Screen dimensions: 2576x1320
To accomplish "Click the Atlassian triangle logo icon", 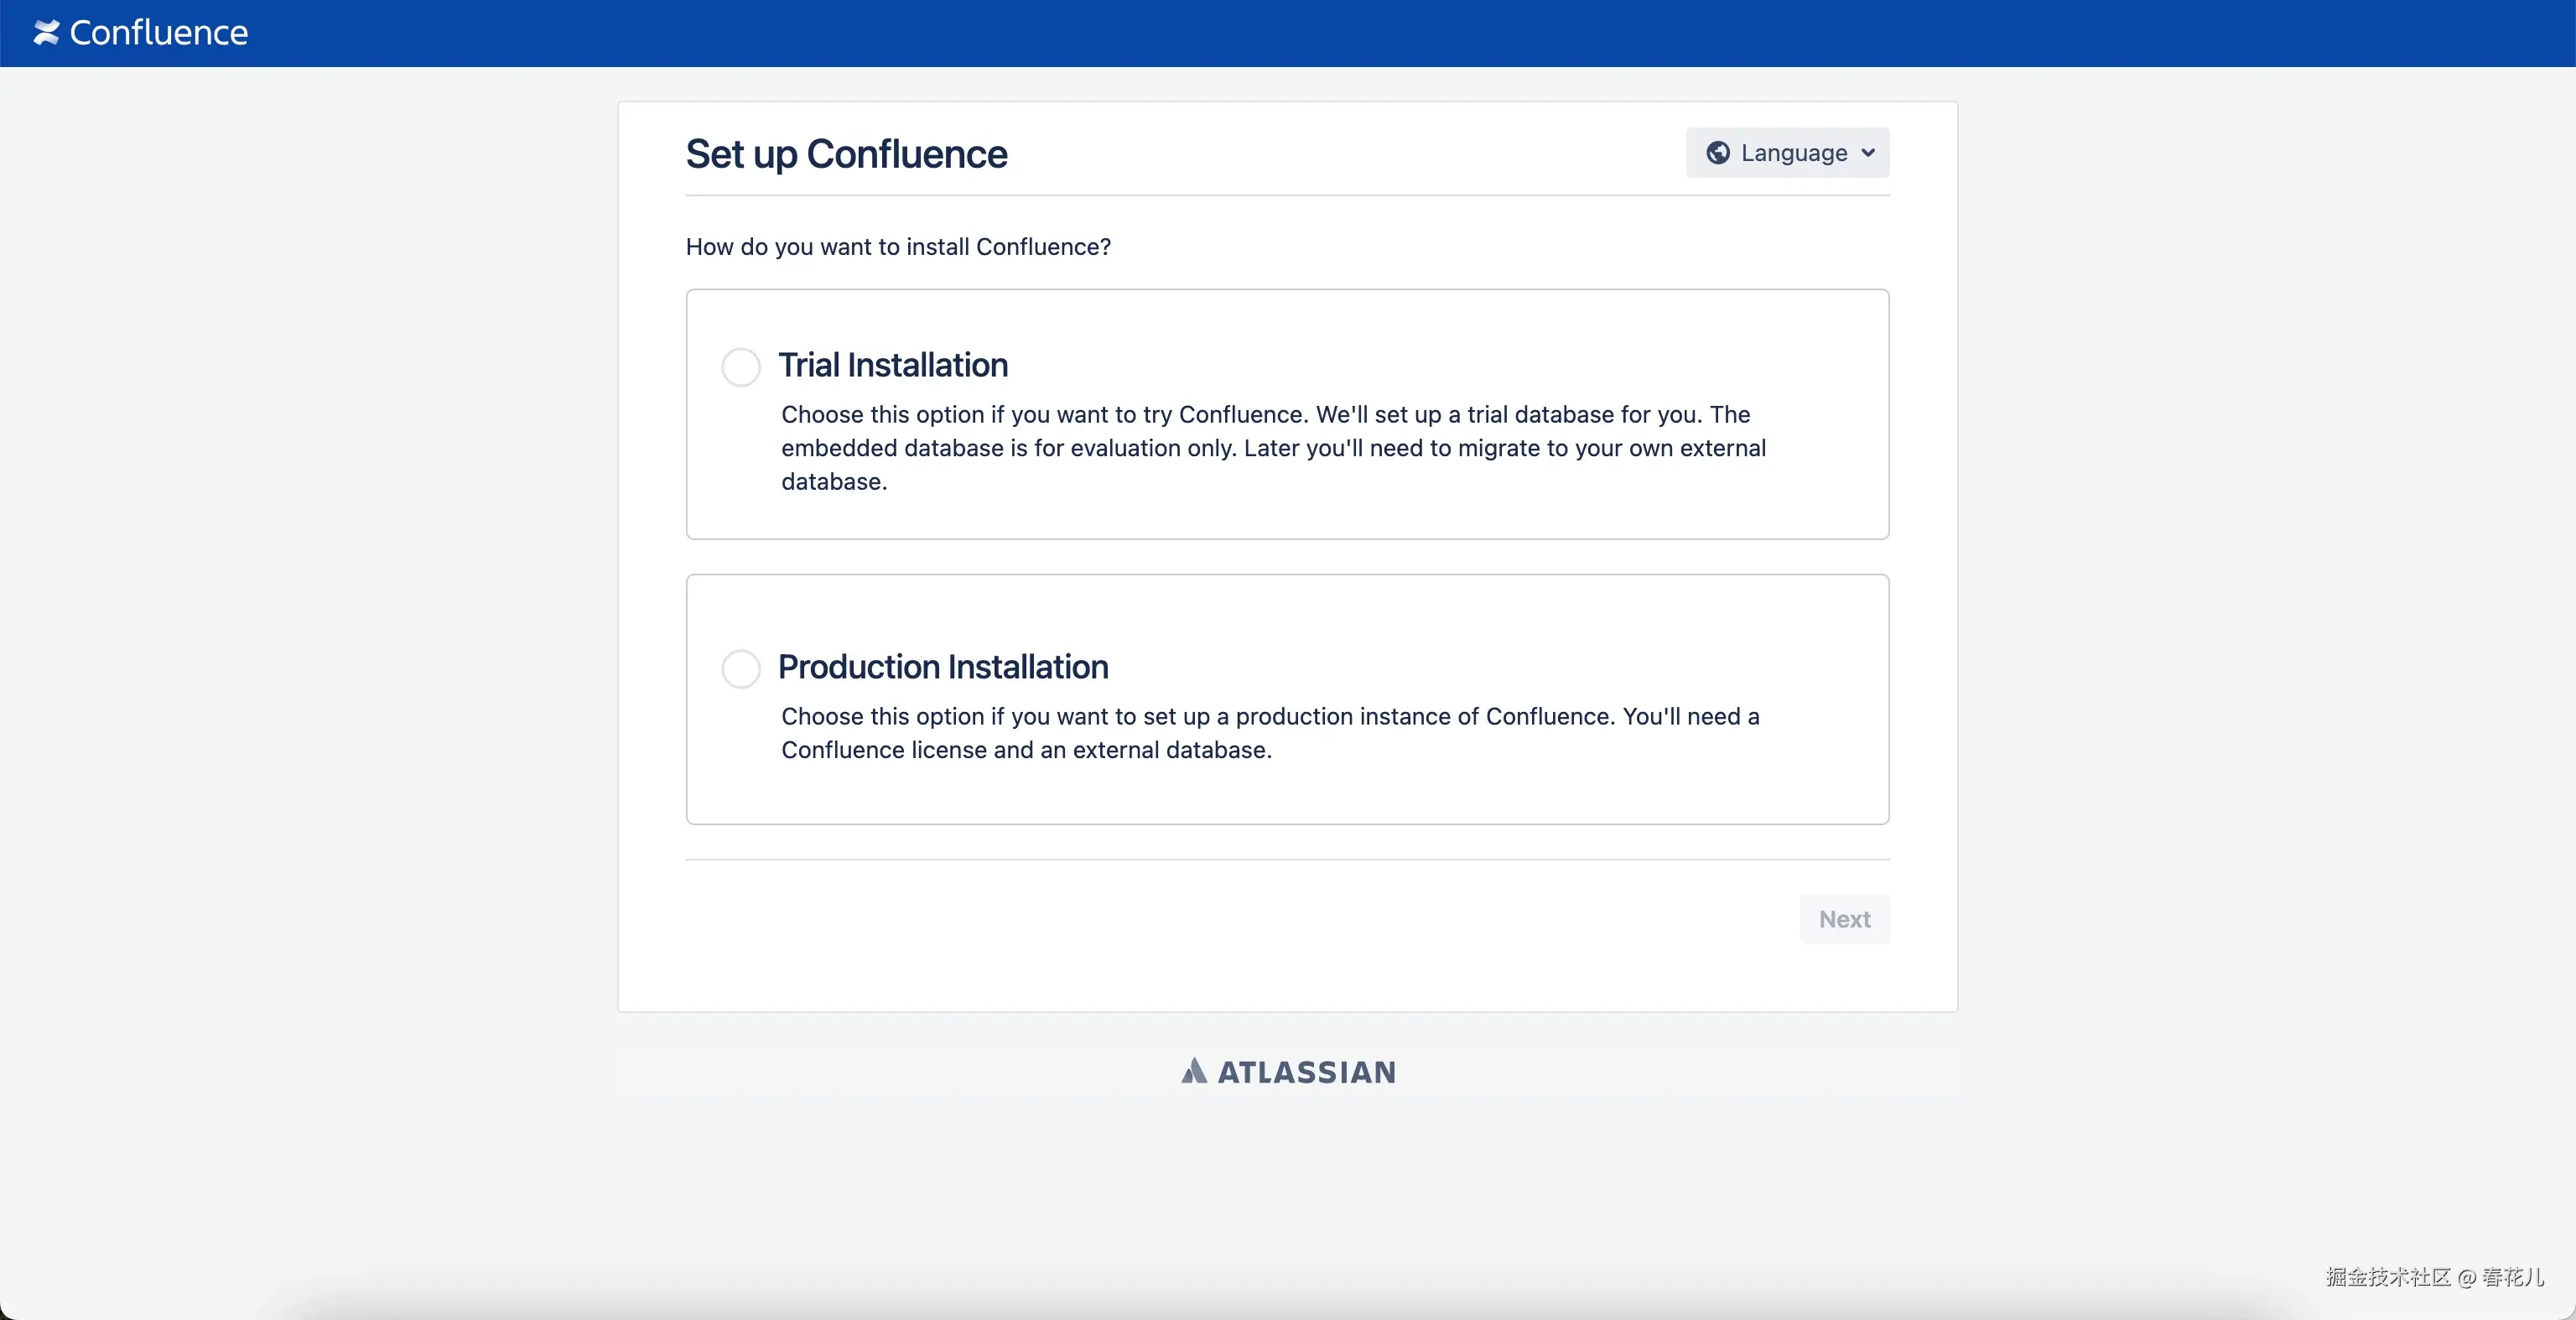I will tap(1194, 1071).
